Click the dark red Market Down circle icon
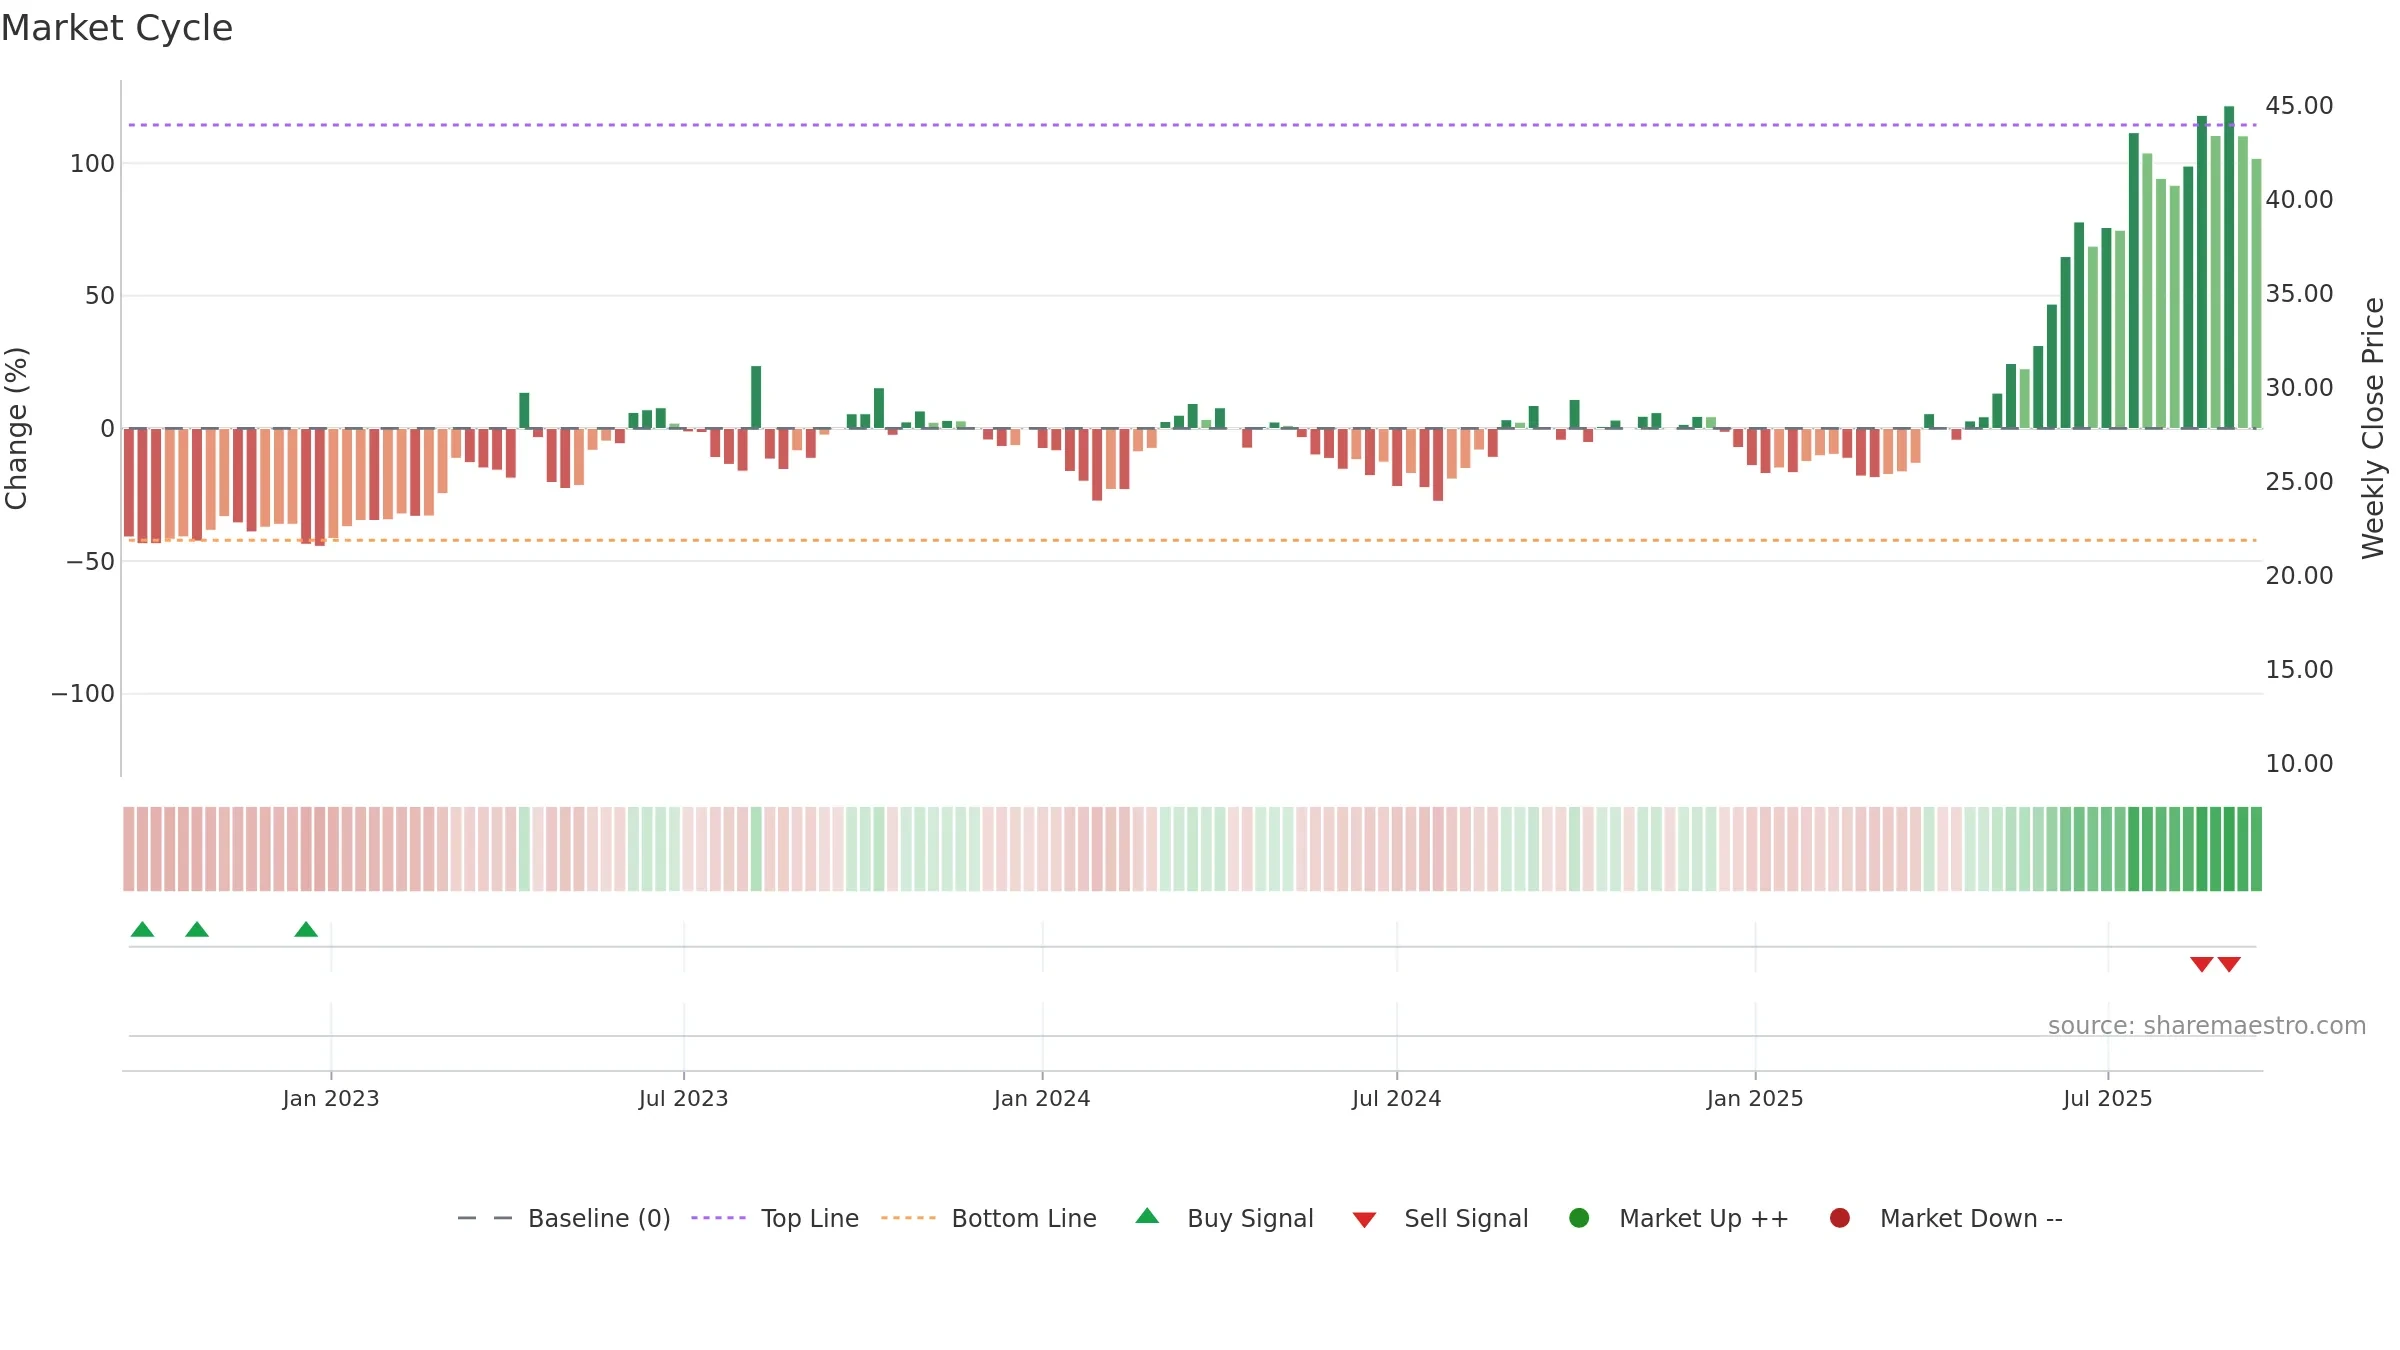Viewport: 2400px width, 1350px height. coord(1839,1218)
